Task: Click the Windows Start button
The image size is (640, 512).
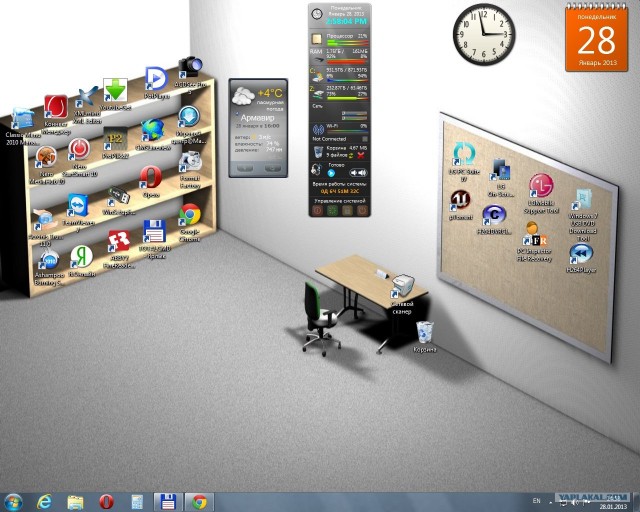Action: pos(14,501)
